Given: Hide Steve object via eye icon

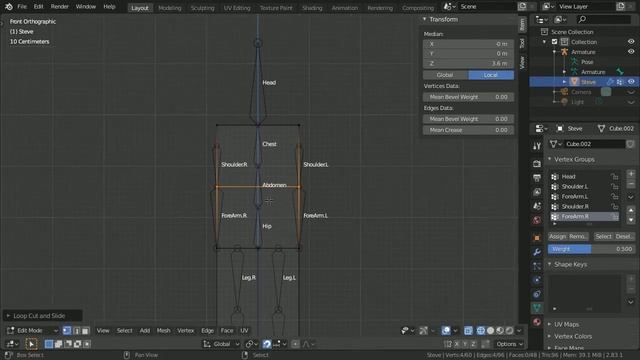Looking at the screenshot, I should click(631, 82).
